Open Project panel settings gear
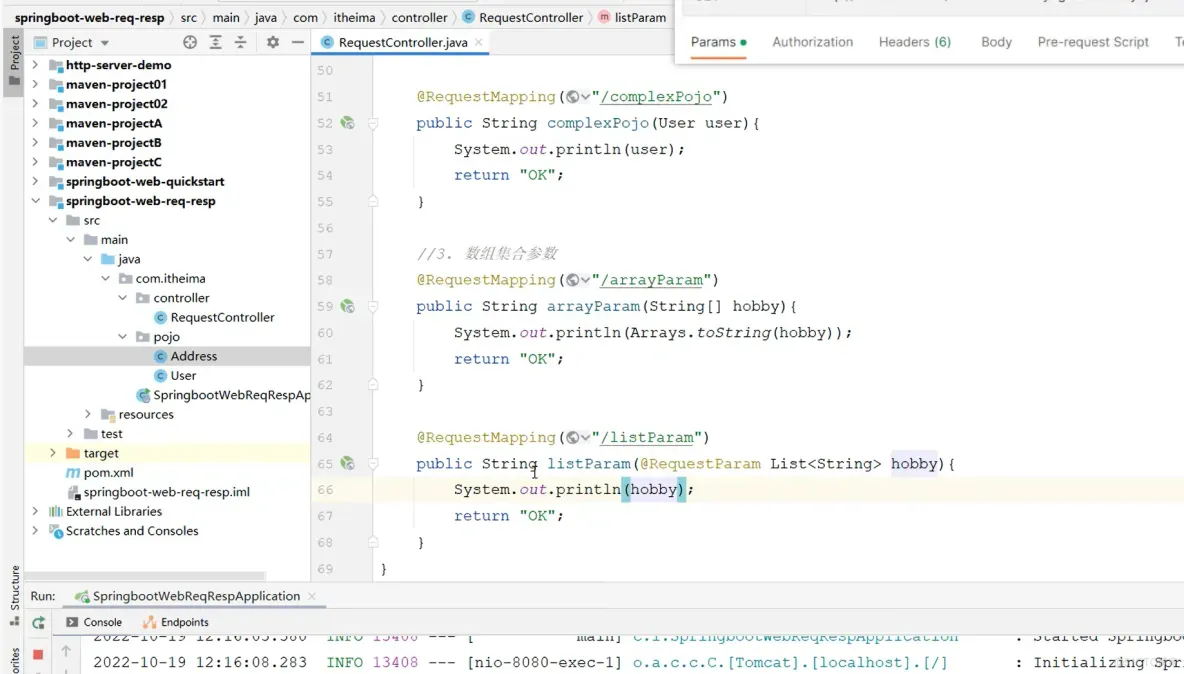Image resolution: width=1184 pixels, height=674 pixels. (x=273, y=42)
